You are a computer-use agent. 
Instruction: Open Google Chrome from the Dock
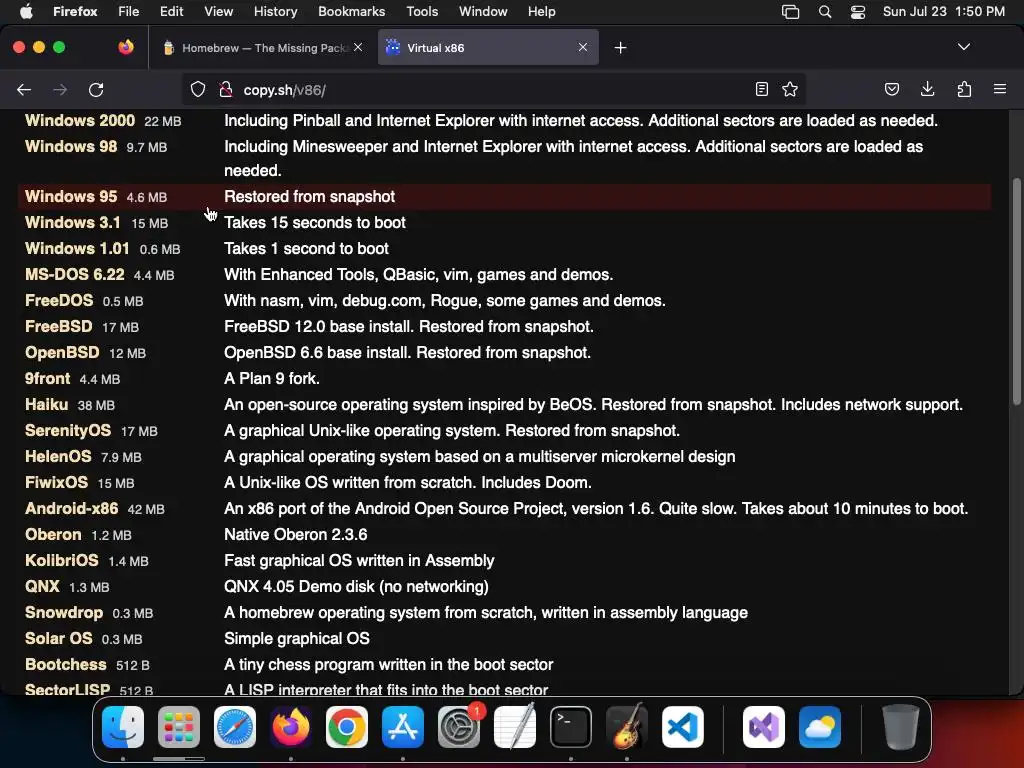tap(347, 728)
